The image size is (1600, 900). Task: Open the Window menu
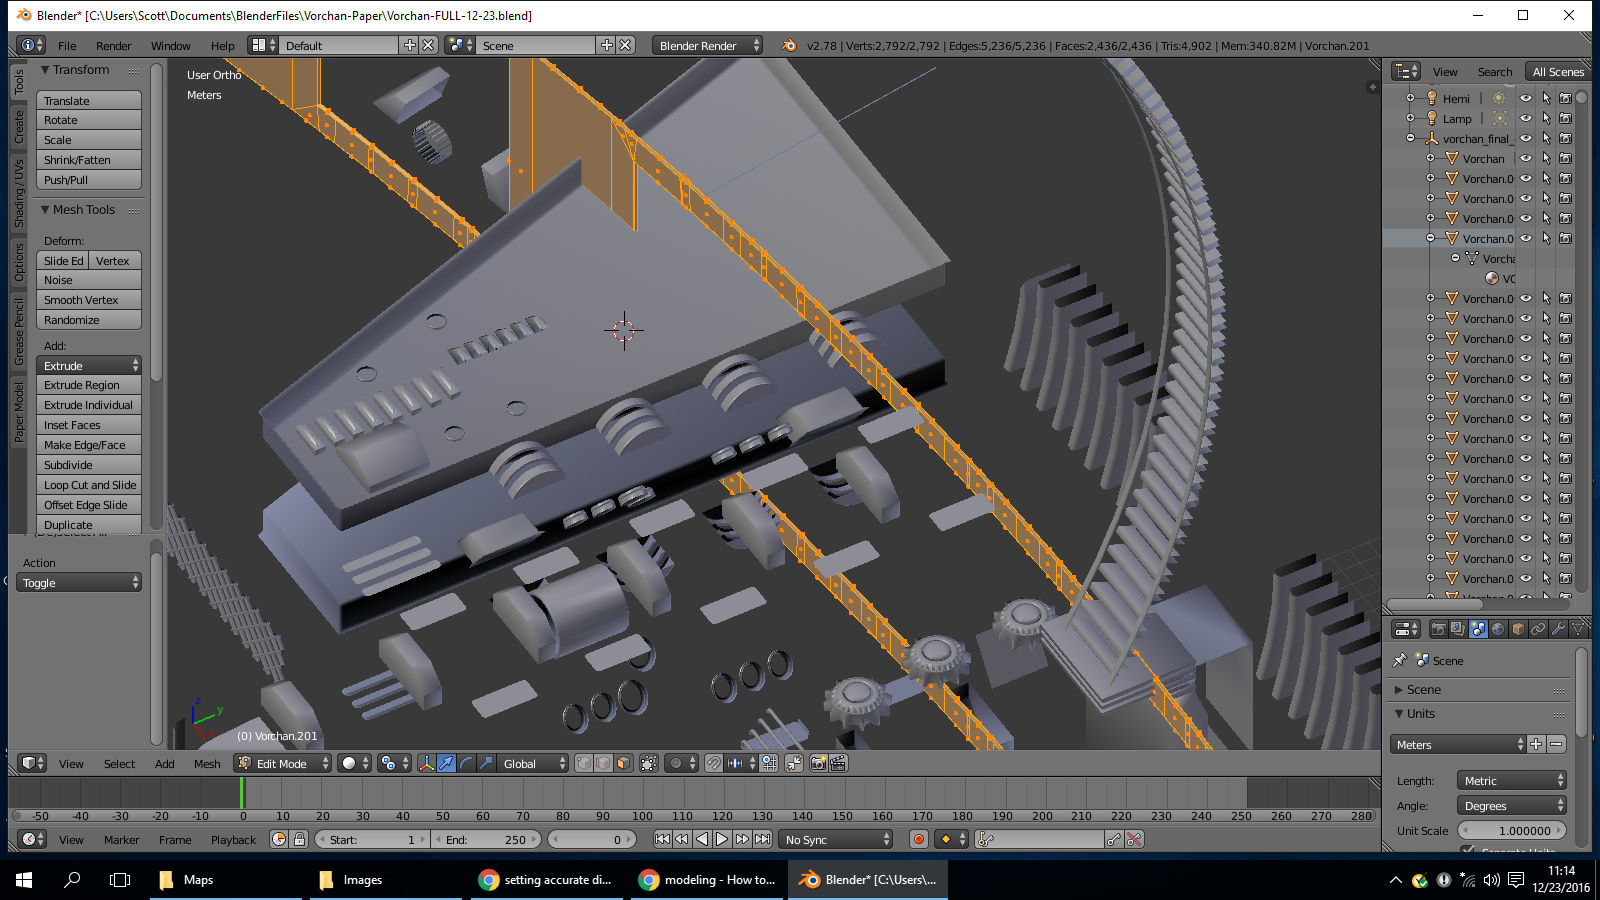(171, 45)
